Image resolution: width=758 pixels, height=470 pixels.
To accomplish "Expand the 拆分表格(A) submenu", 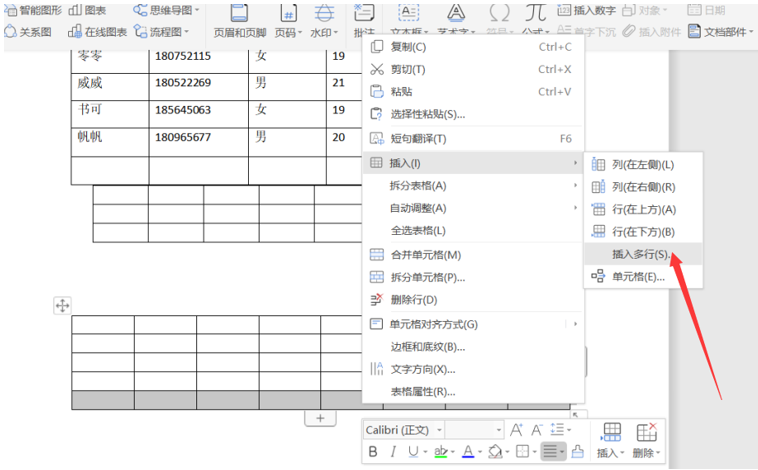I will pyautogui.click(x=473, y=186).
